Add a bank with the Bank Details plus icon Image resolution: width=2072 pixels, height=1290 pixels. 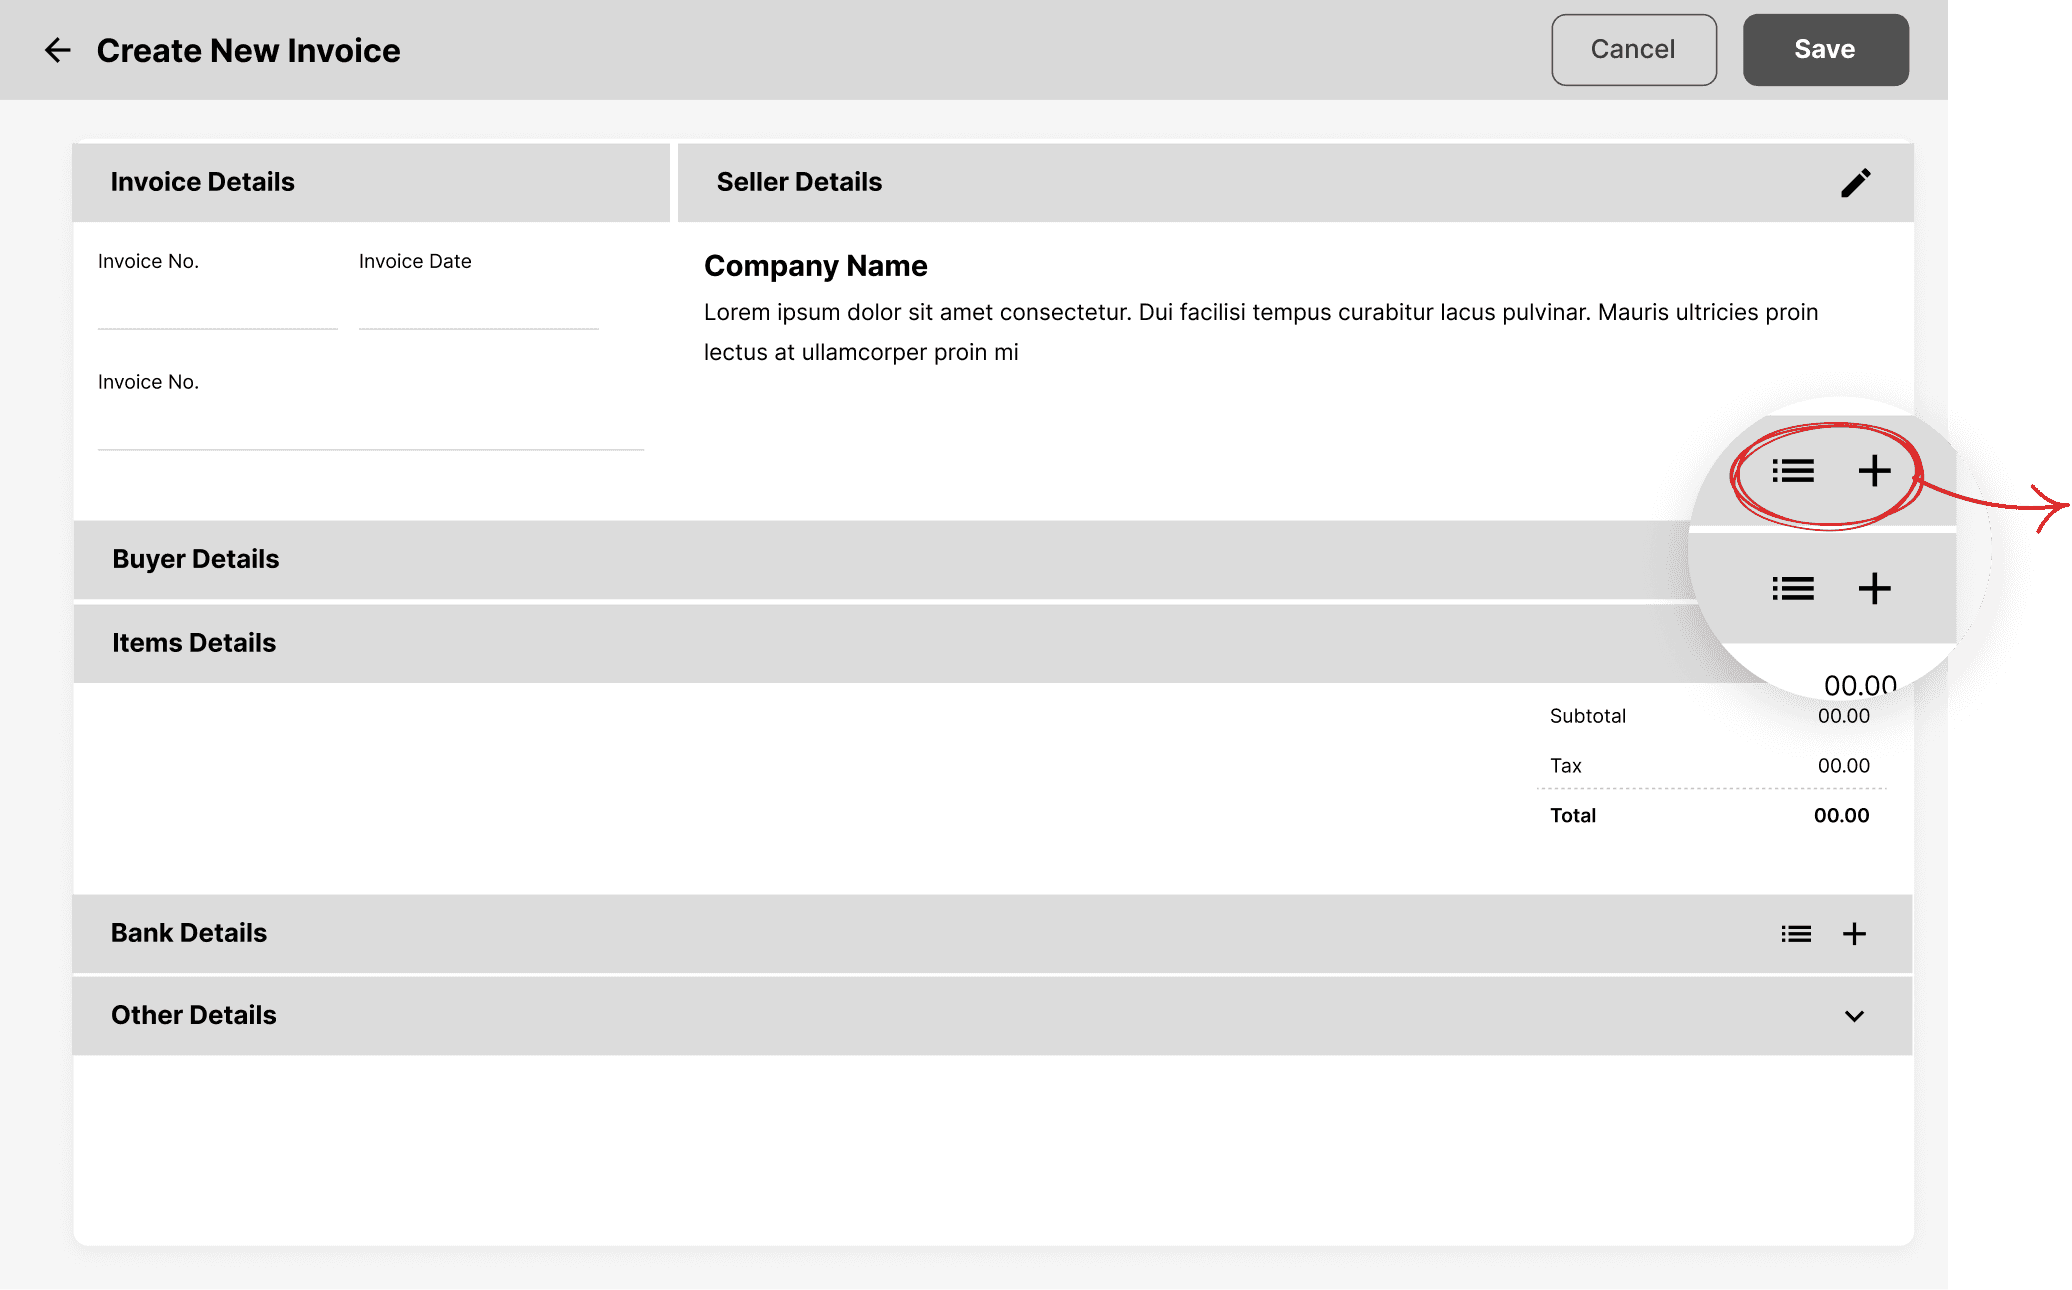(1854, 934)
